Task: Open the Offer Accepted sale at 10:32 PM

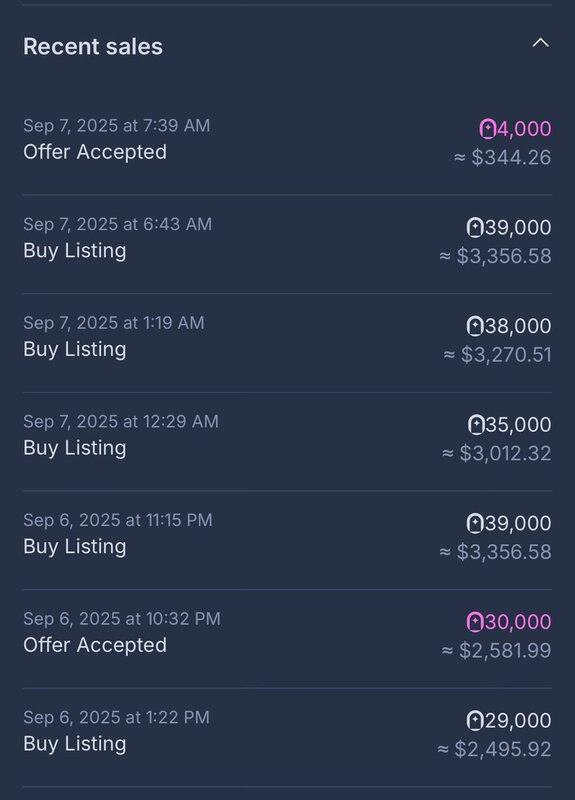Action: [x=287, y=635]
